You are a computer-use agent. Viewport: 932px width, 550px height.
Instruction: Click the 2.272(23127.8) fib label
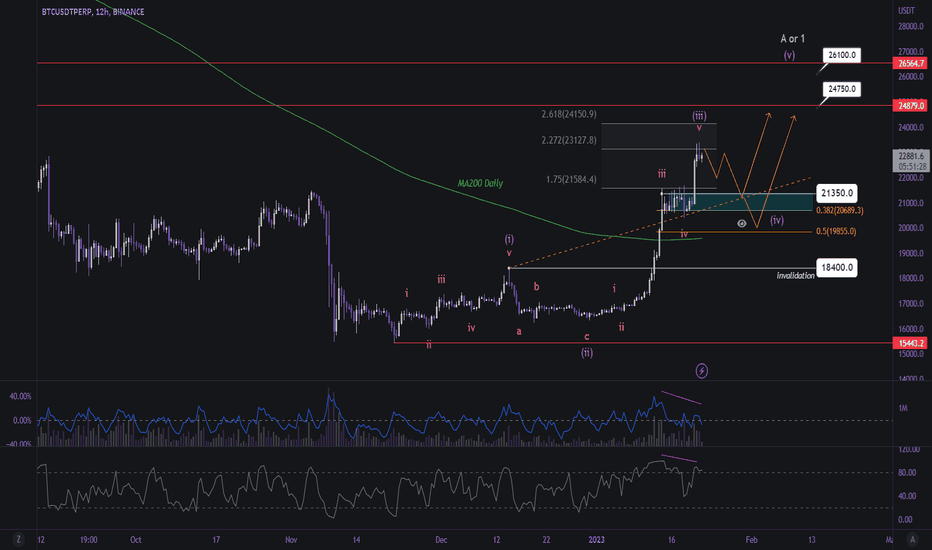point(569,140)
